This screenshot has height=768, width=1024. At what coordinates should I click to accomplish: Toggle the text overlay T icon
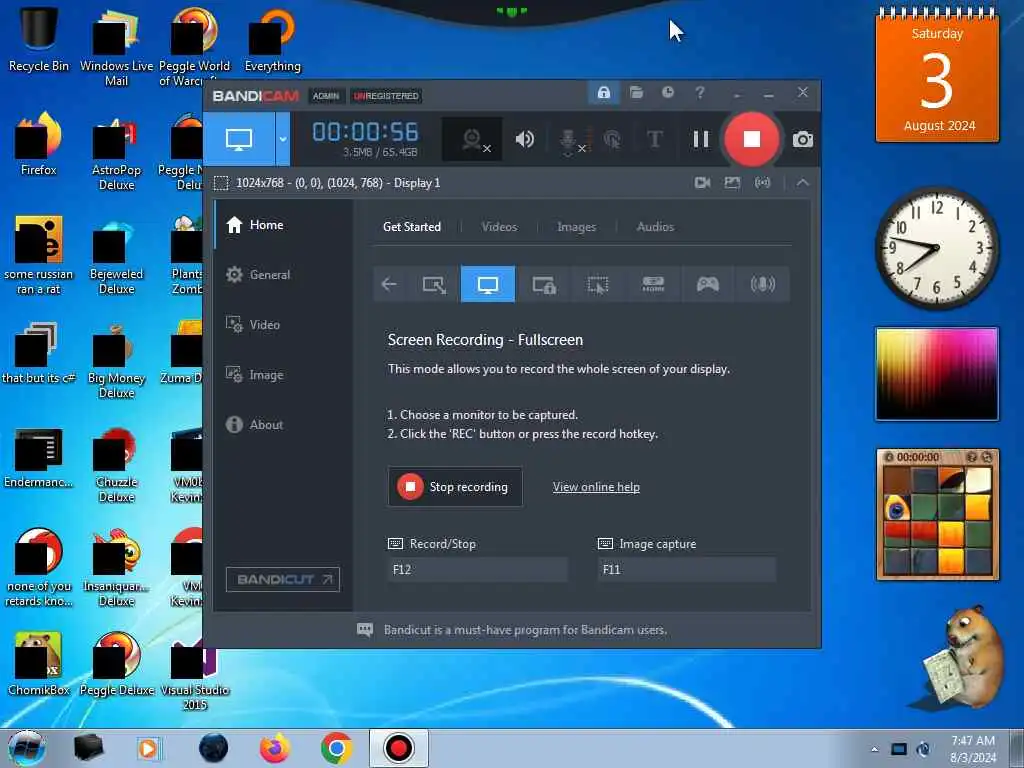point(654,139)
